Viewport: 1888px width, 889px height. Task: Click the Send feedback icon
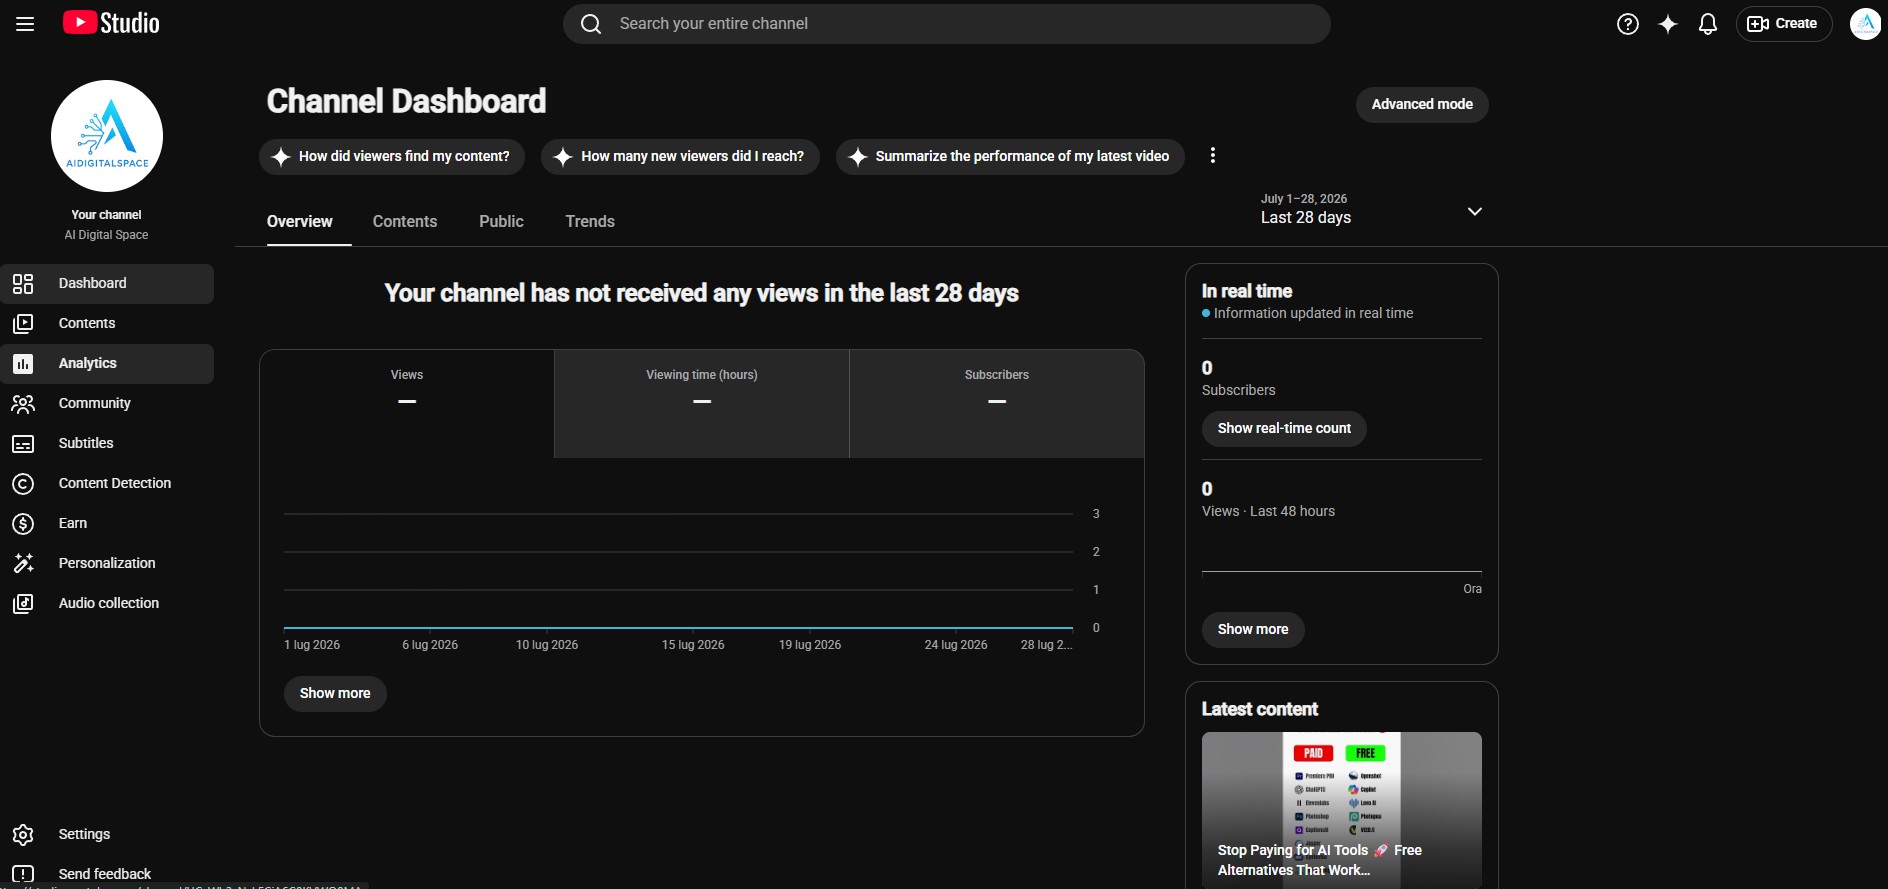click(x=23, y=874)
